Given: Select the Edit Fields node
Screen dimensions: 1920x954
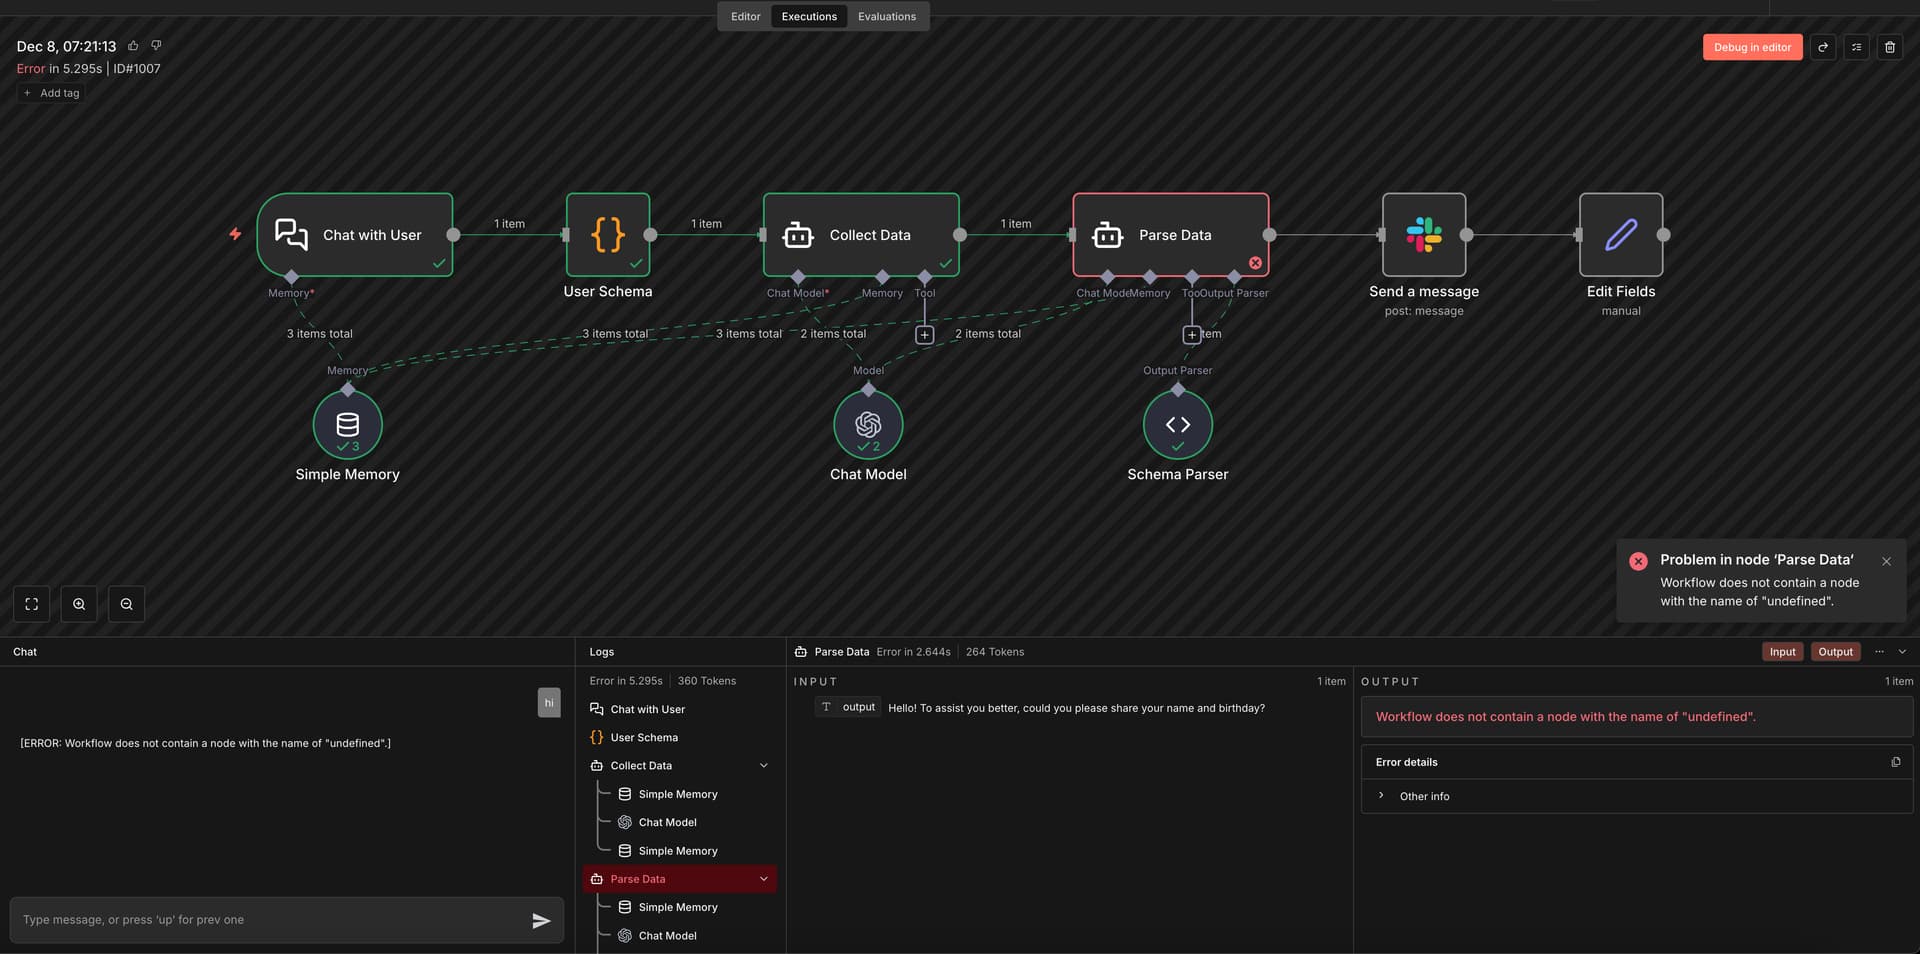Looking at the screenshot, I should point(1621,235).
